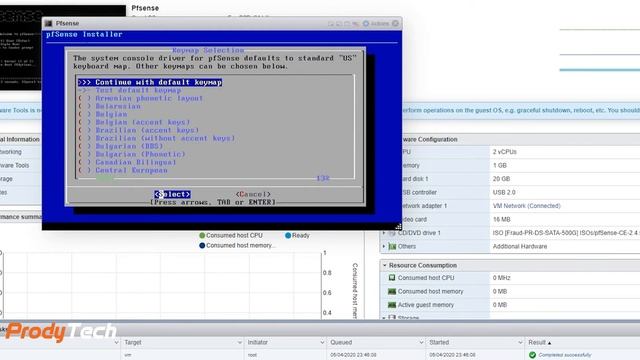Viewport: 640px width, 360px height.
Task: Click the keymap list 13% scroll indicator
Action: (322, 178)
